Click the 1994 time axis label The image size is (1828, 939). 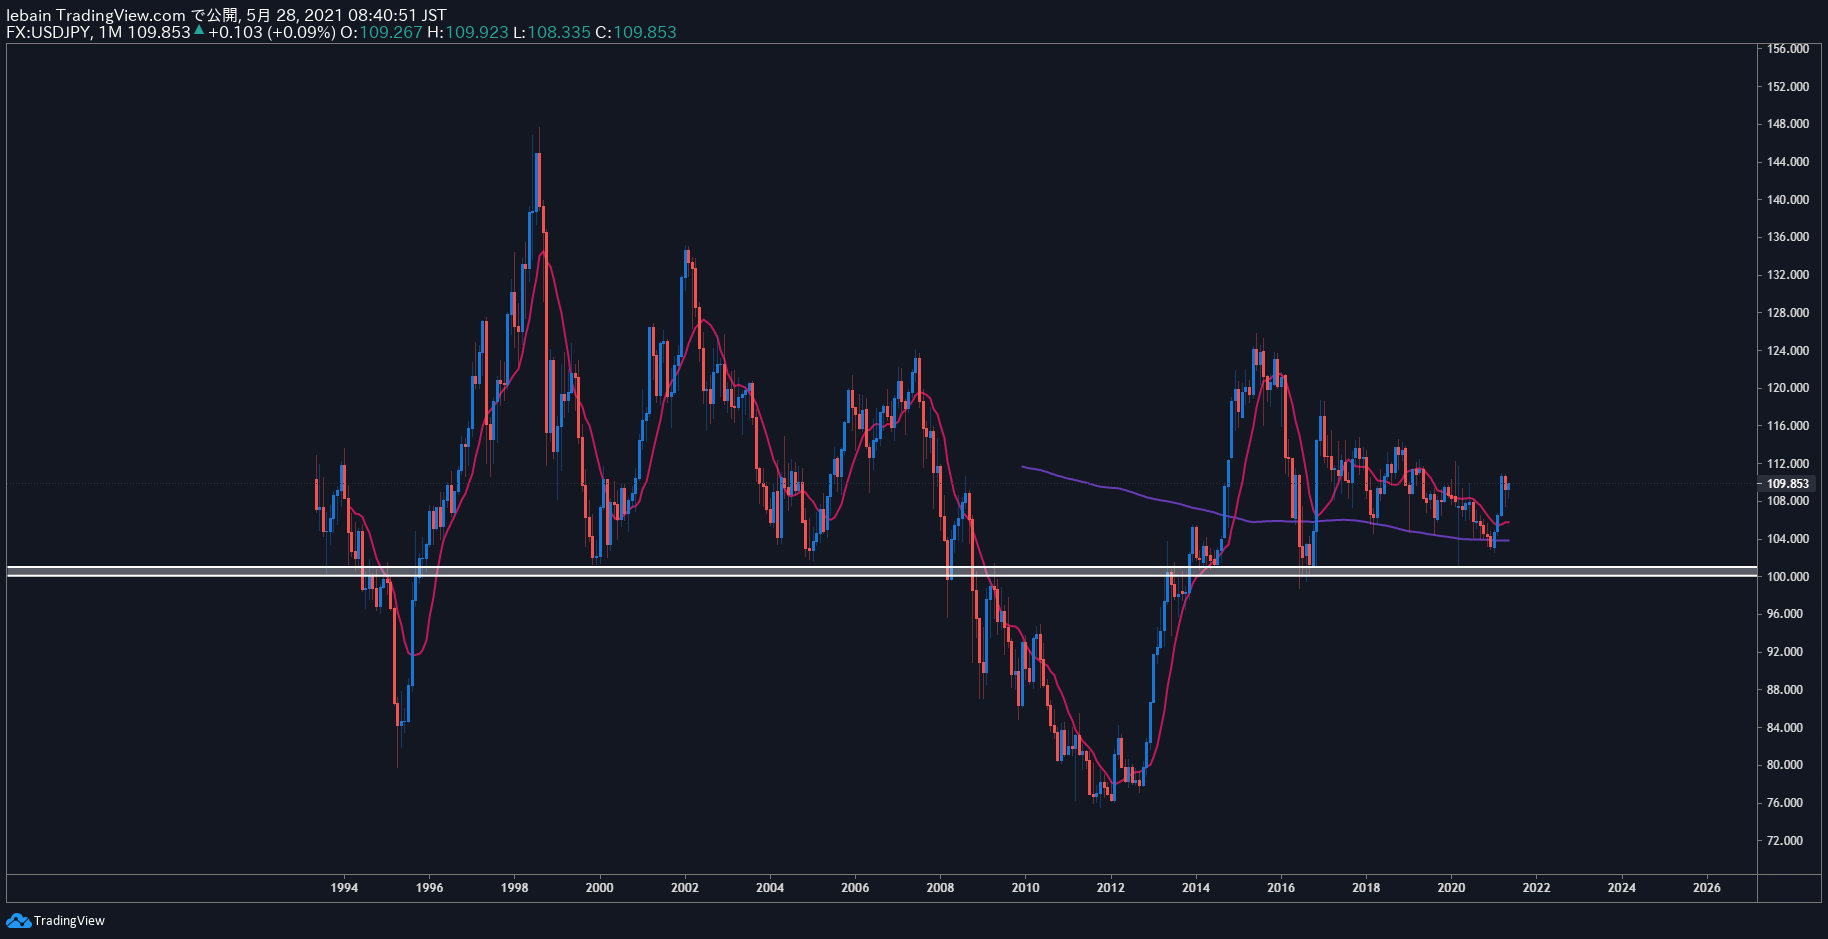pos(344,888)
